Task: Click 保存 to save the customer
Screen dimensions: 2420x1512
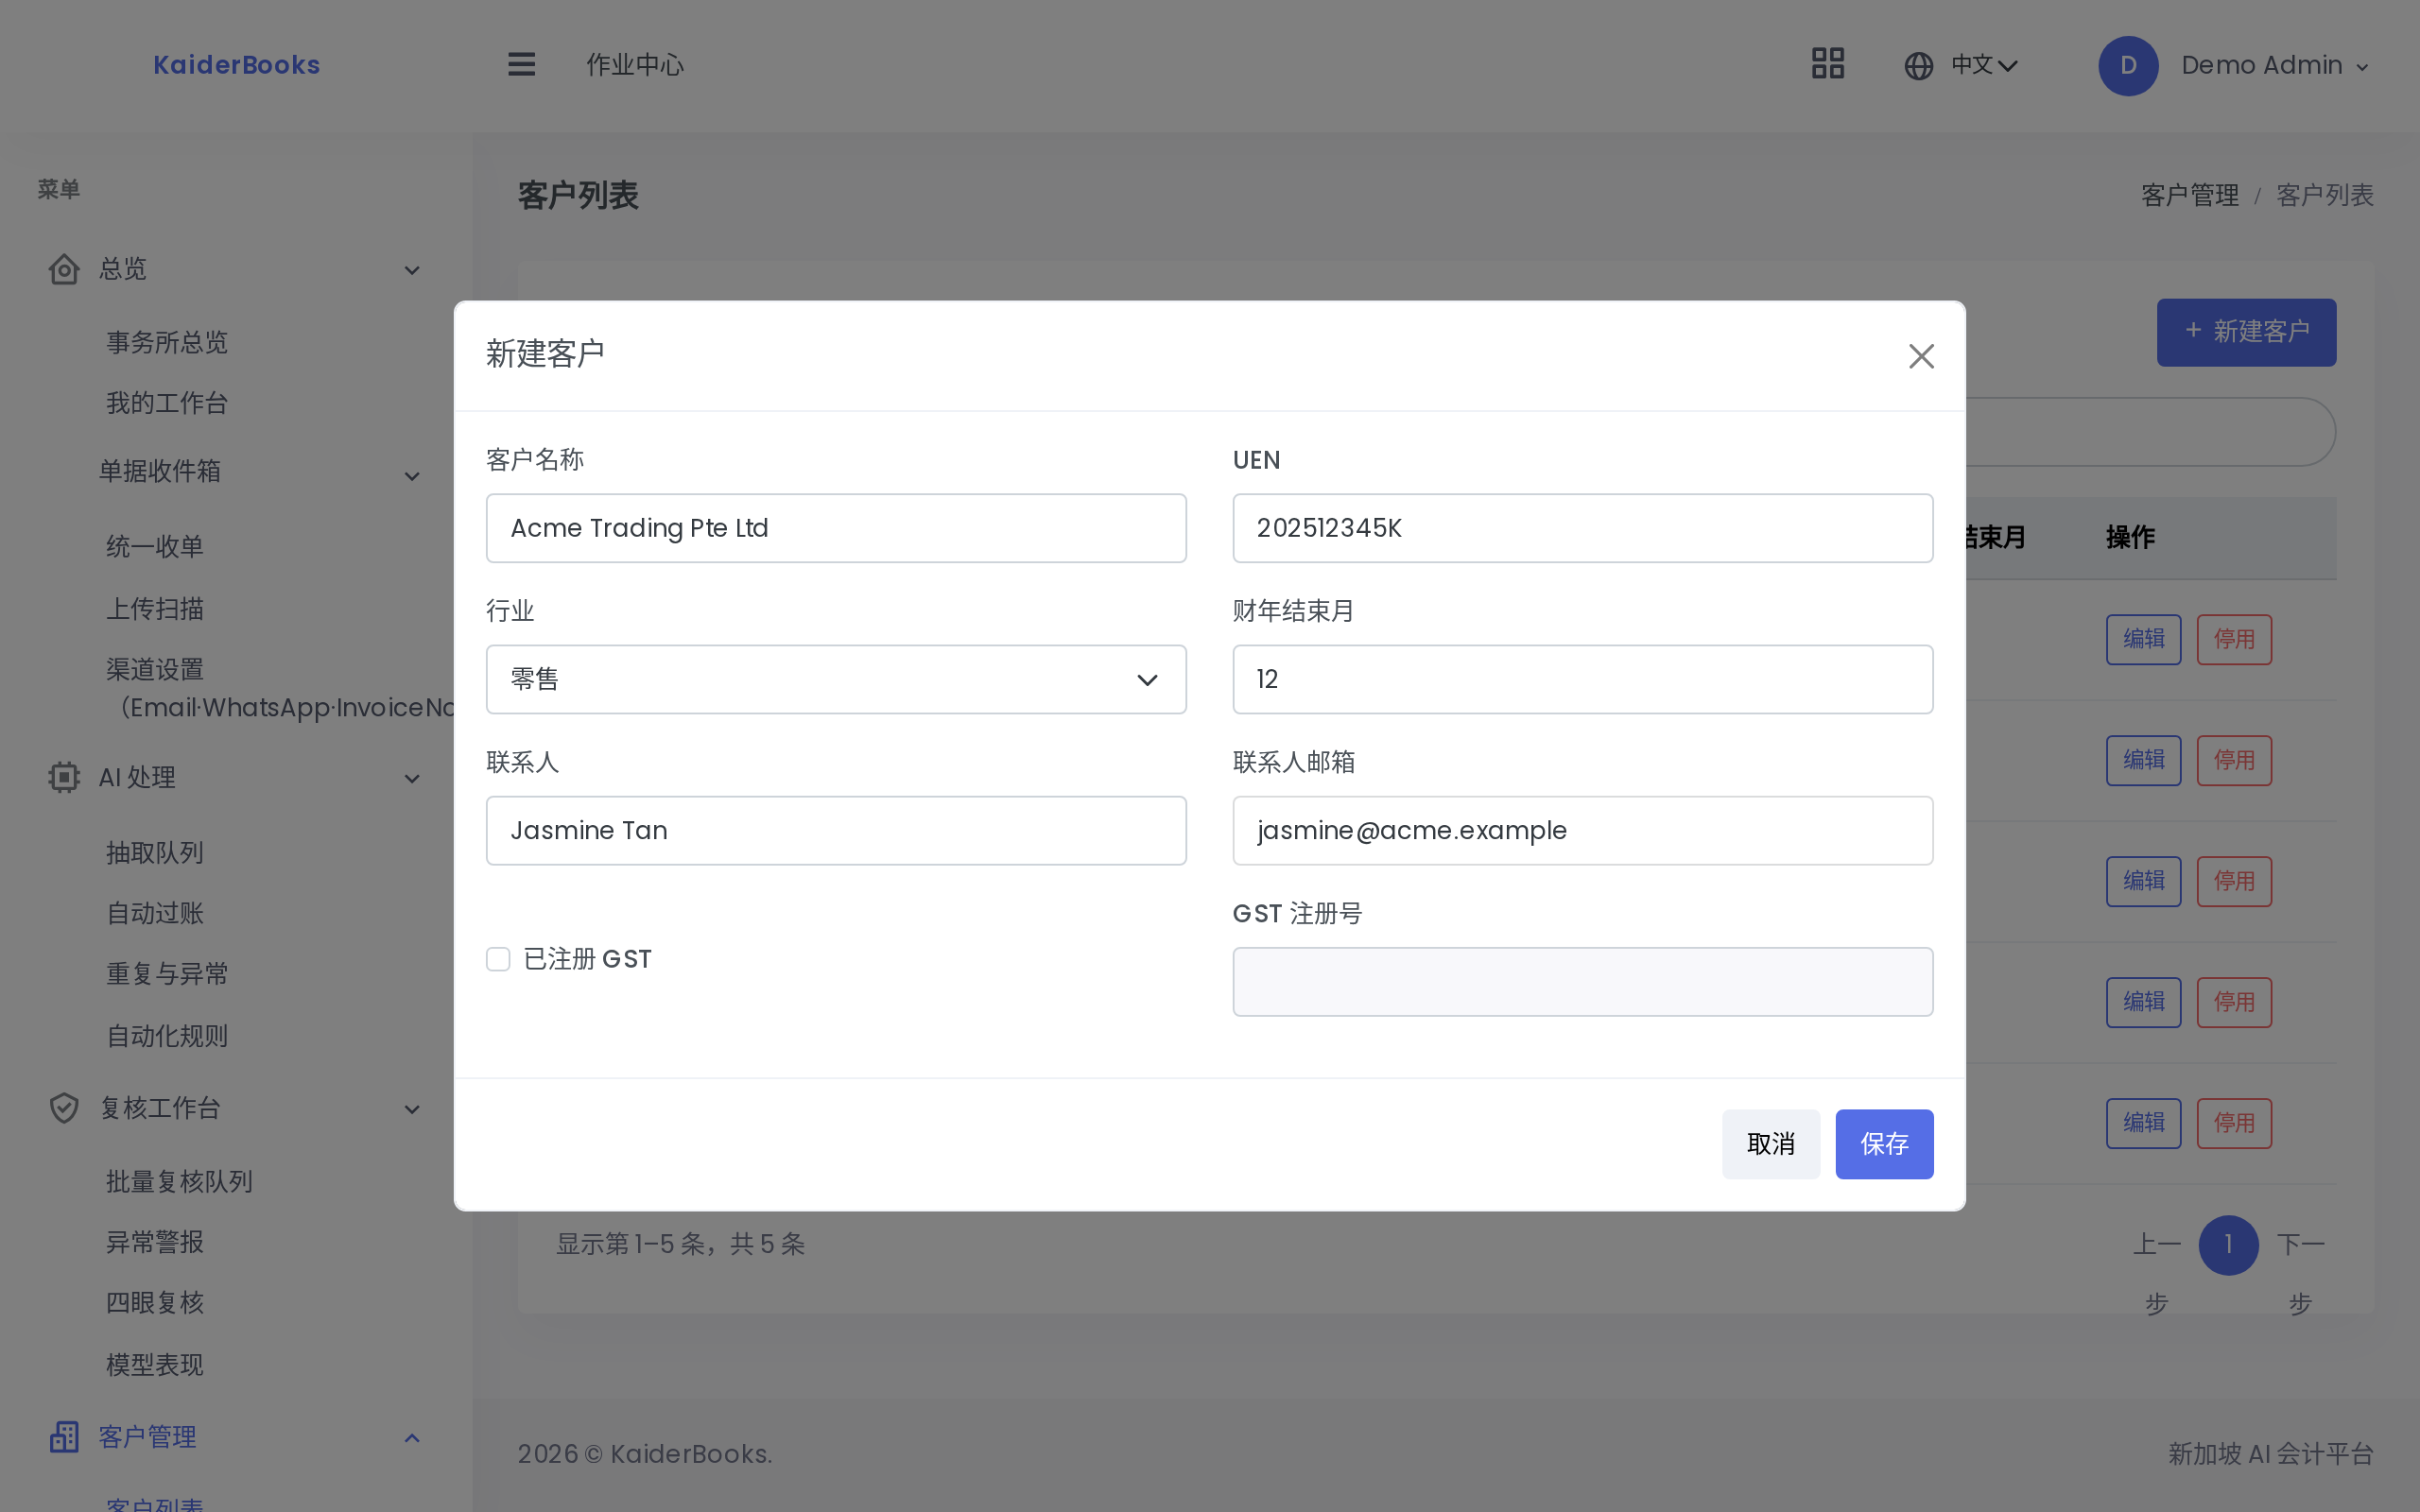Action: 1884,1144
